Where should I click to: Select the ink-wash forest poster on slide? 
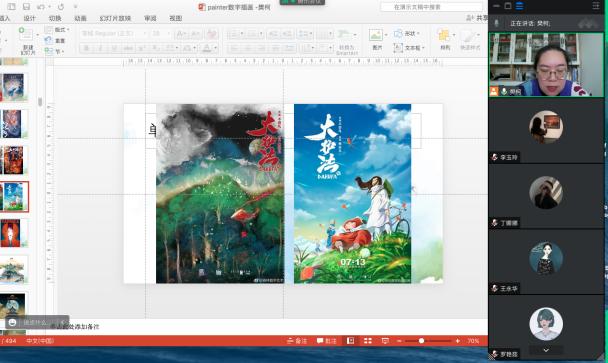tap(220, 194)
